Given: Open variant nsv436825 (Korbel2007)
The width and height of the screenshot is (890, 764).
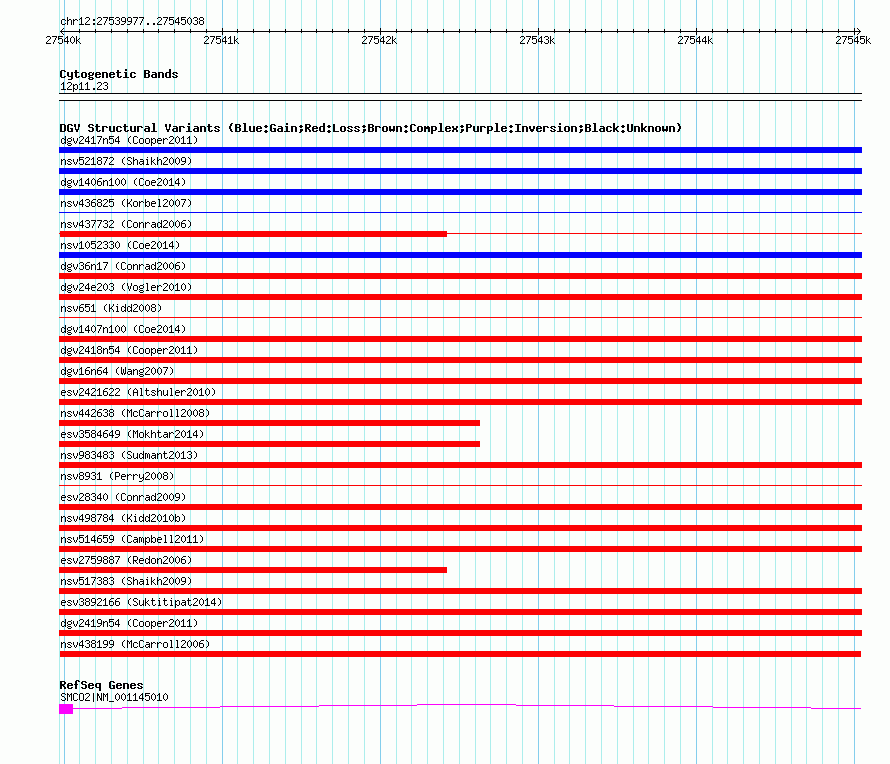Looking at the screenshot, I should pyautogui.click(x=126, y=203).
